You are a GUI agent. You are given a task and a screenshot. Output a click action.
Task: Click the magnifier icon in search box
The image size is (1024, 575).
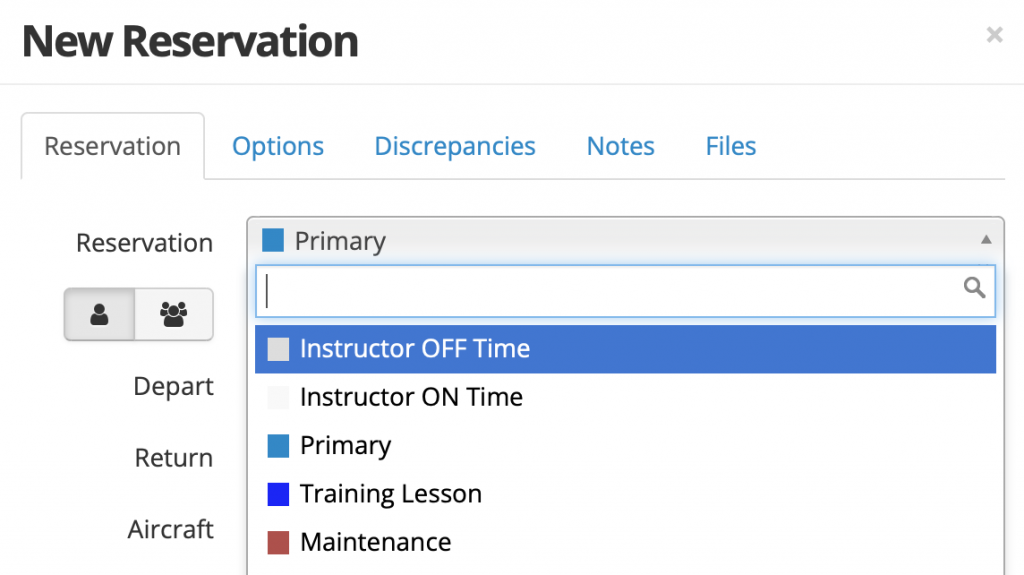tap(974, 289)
